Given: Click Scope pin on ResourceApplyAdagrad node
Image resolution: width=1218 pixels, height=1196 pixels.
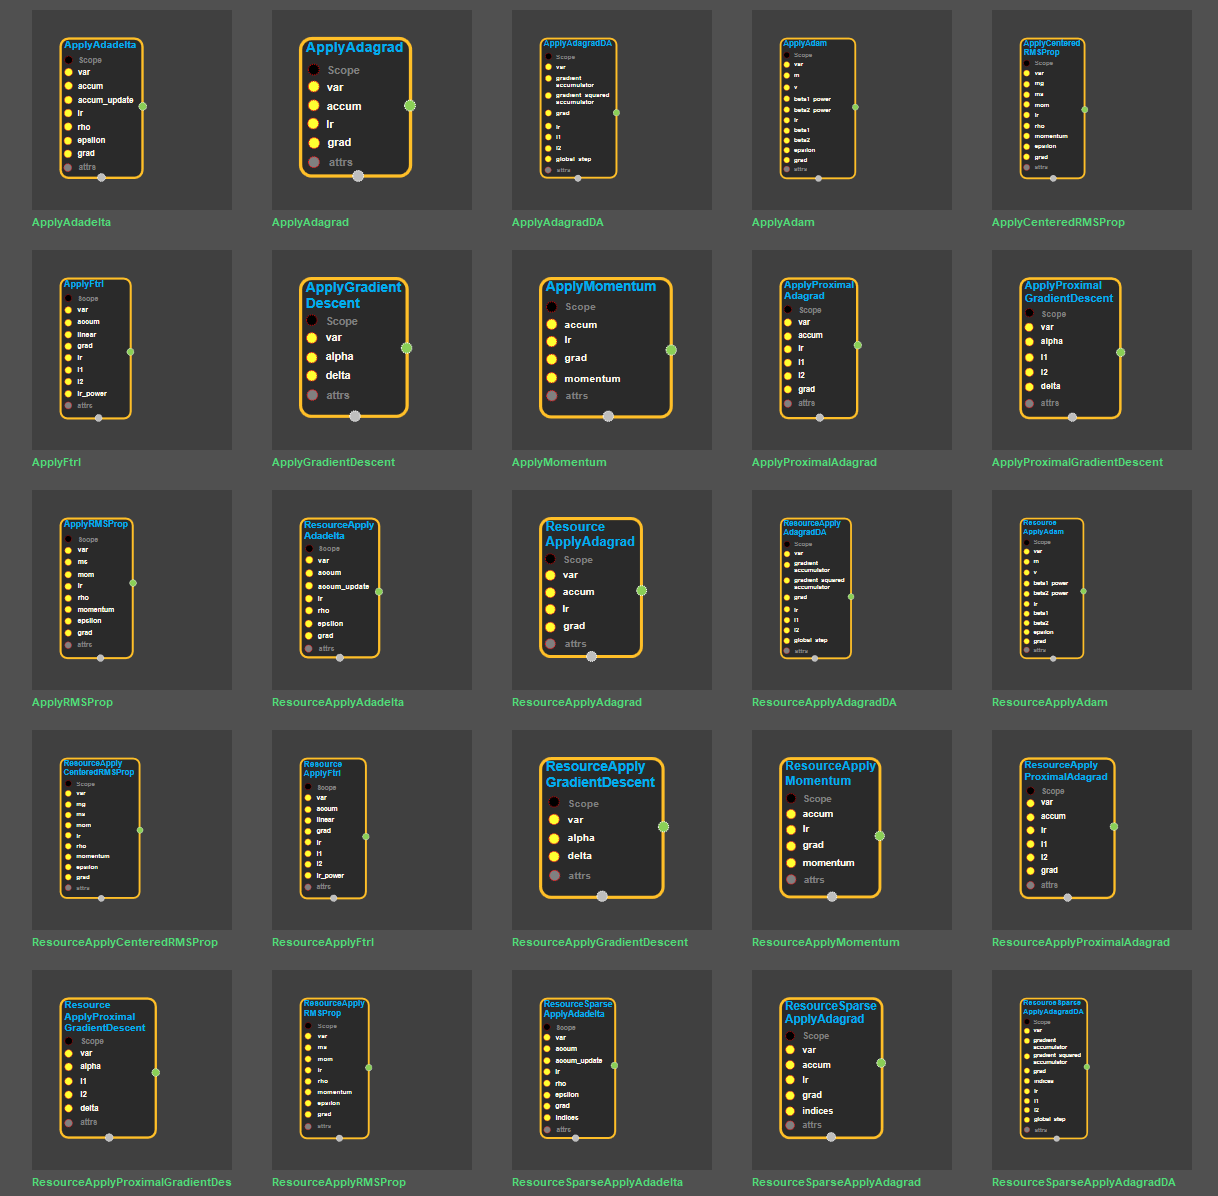Looking at the screenshot, I should point(551,559).
